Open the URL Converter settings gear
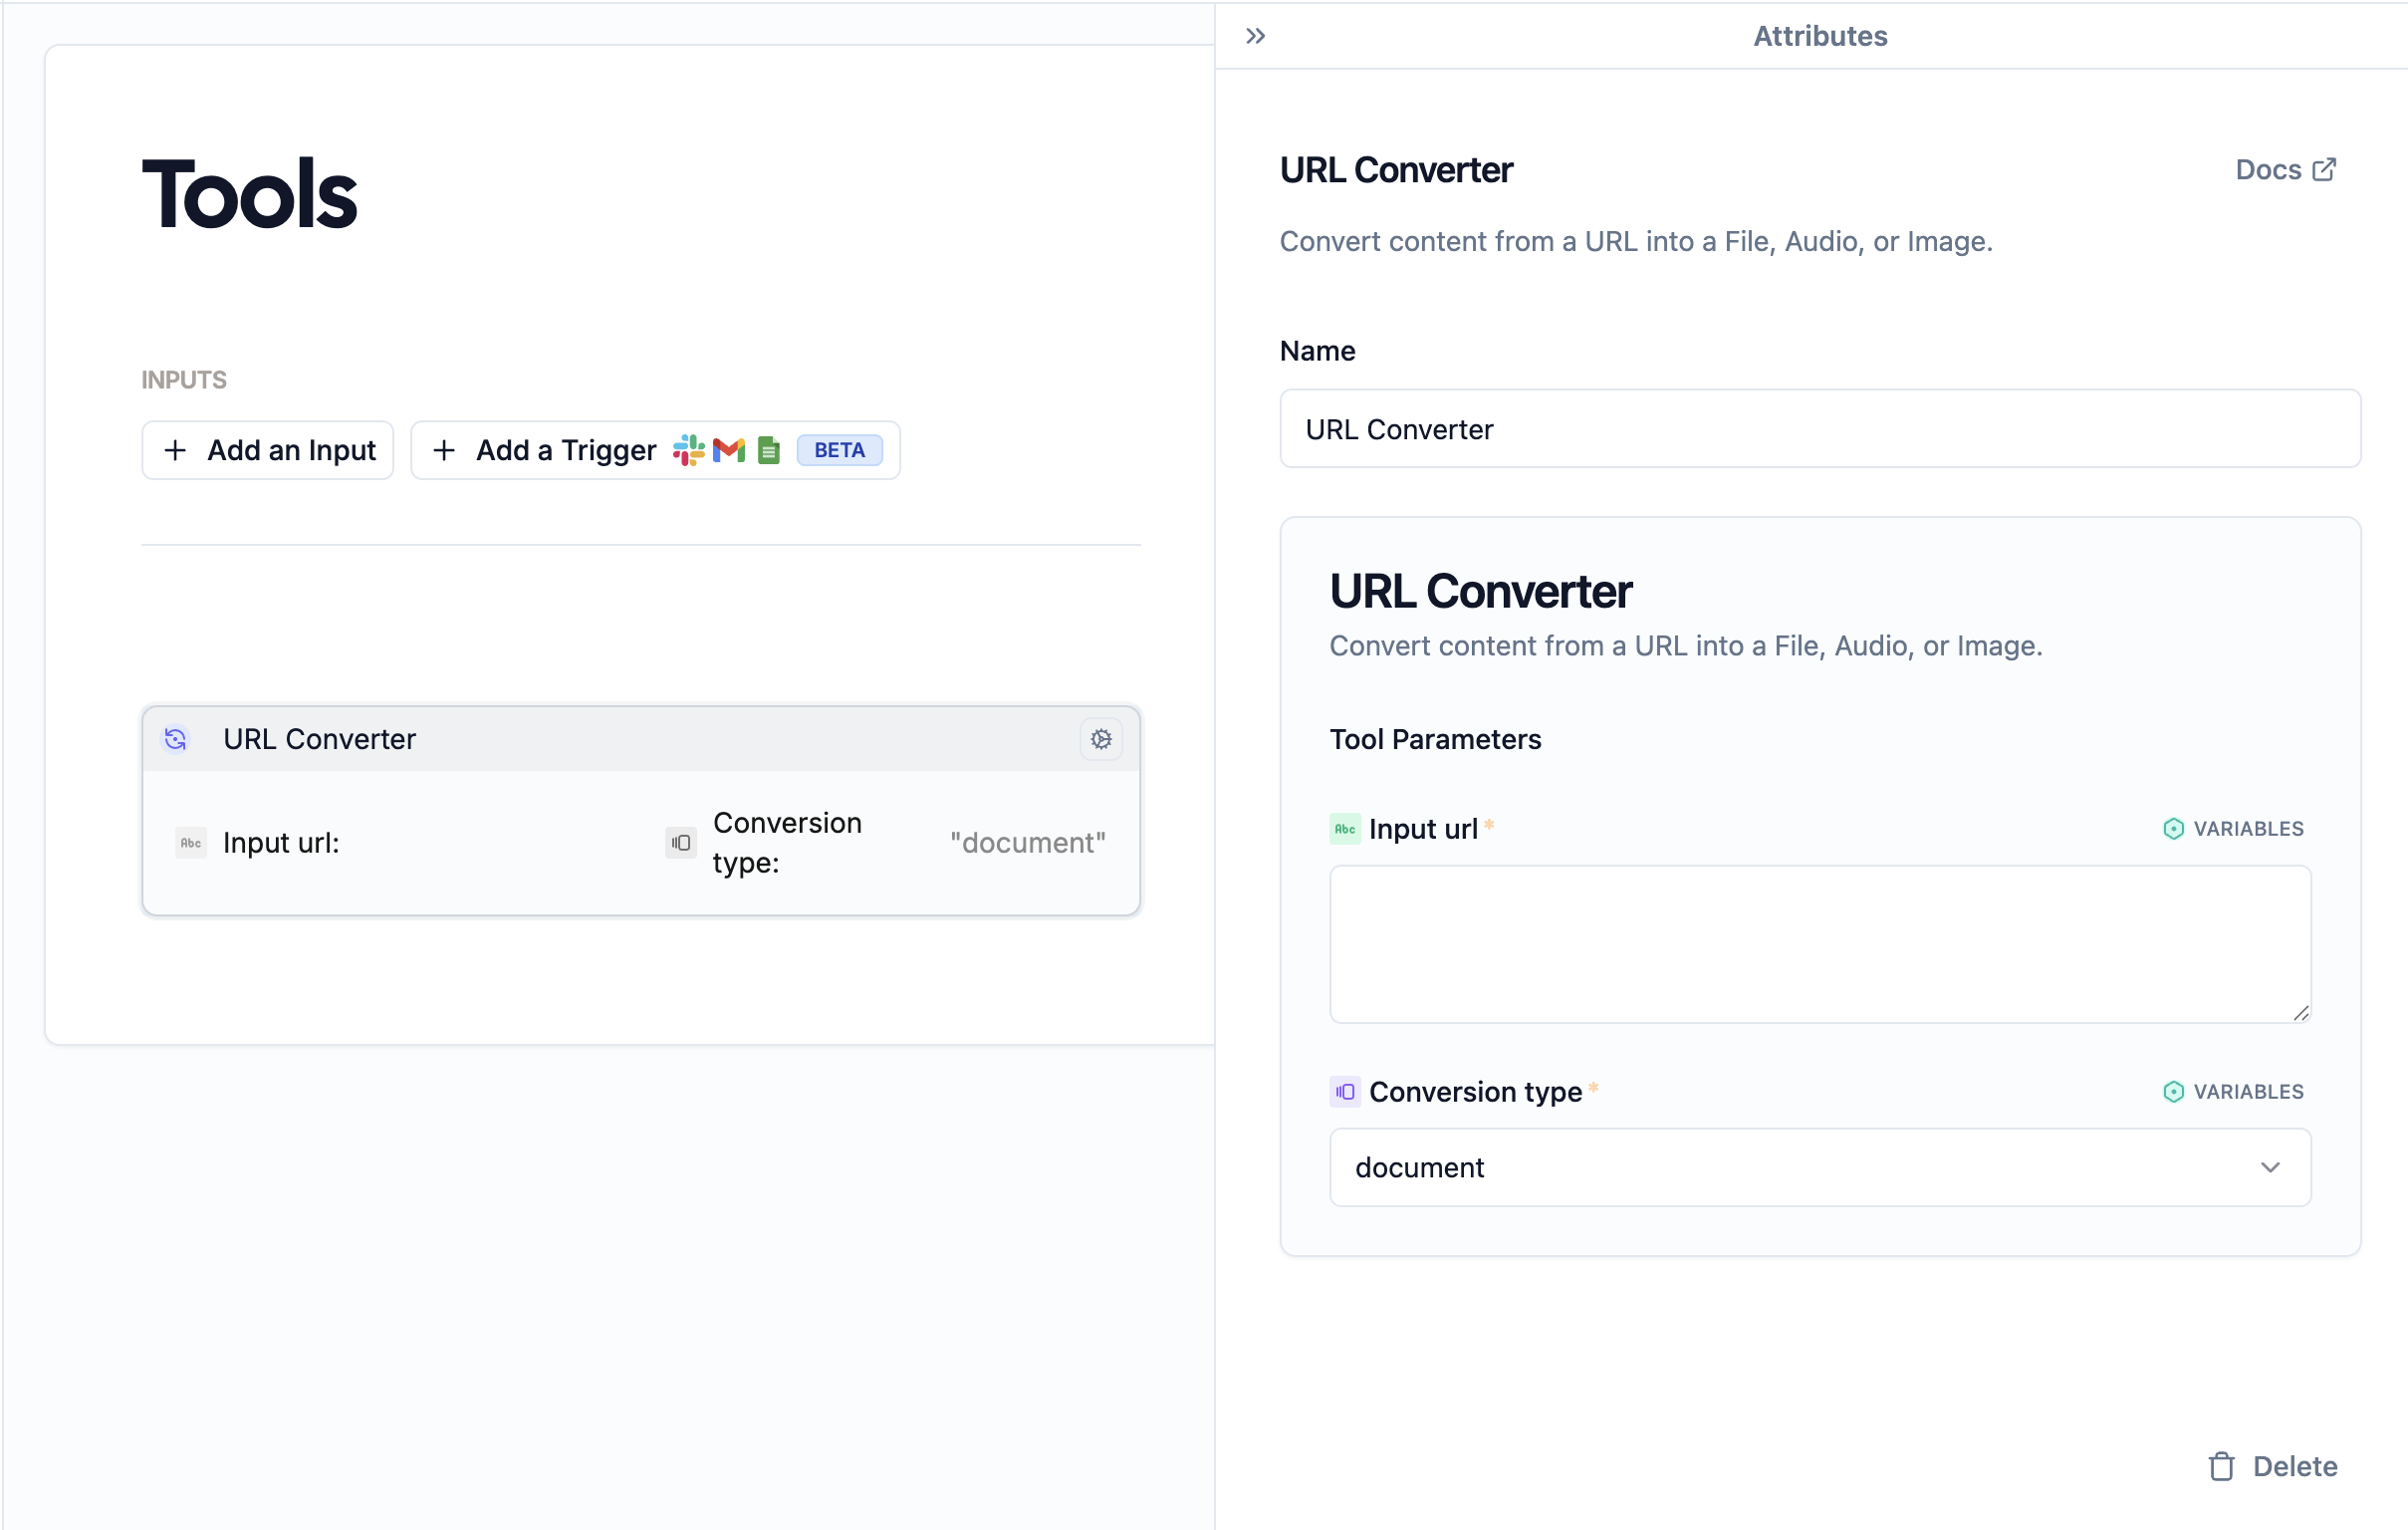2408x1530 pixels. coord(1101,740)
